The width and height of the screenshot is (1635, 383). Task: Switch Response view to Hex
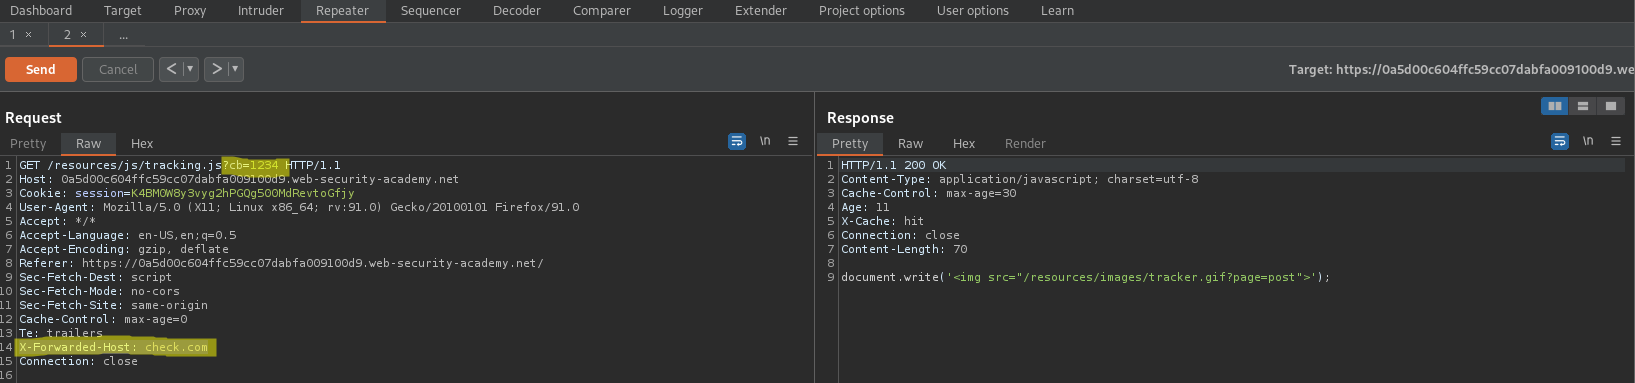click(x=964, y=143)
